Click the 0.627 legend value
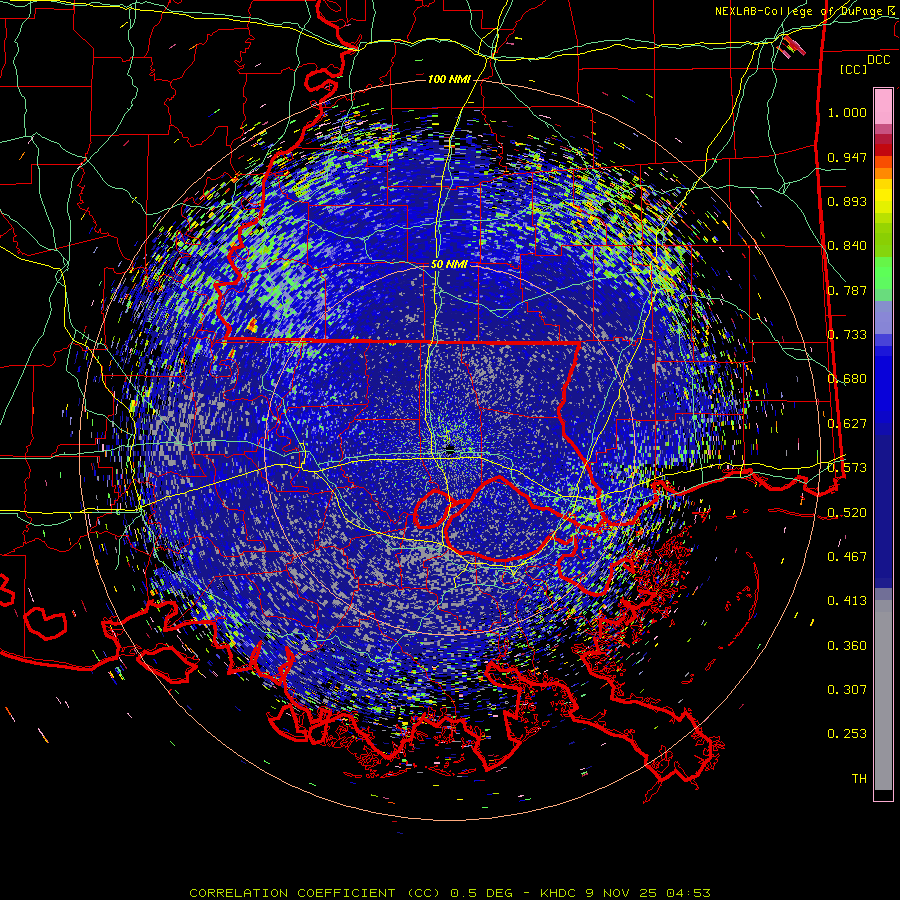The width and height of the screenshot is (900, 900). [x=847, y=424]
